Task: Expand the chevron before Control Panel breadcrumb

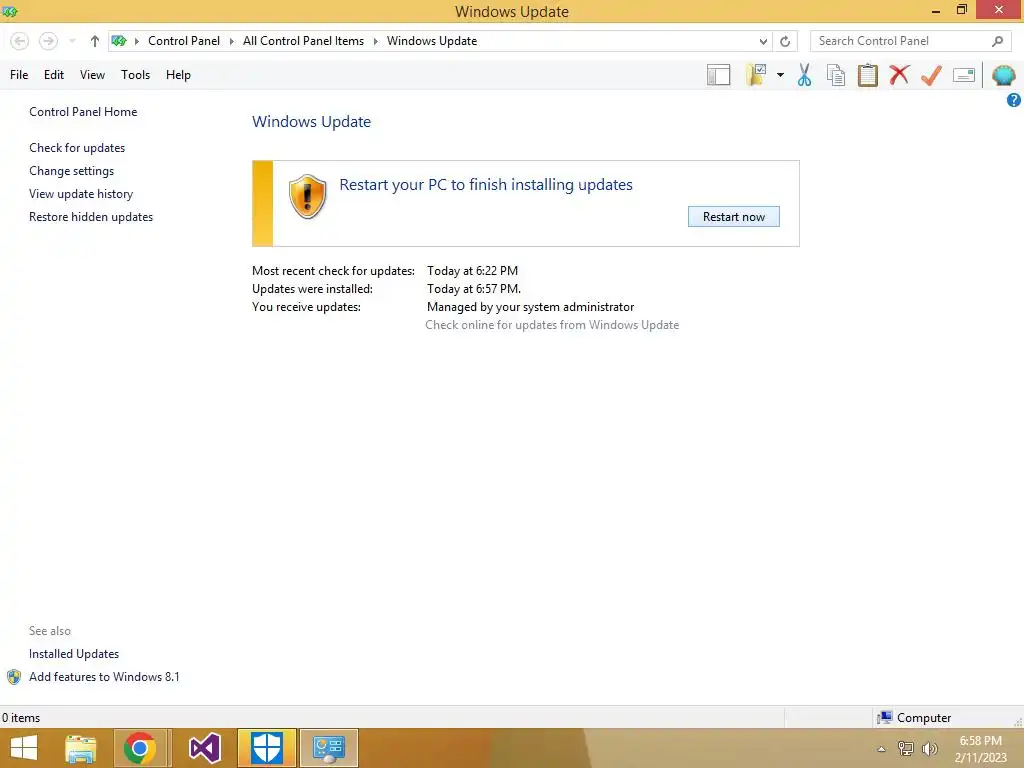Action: [136, 41]
